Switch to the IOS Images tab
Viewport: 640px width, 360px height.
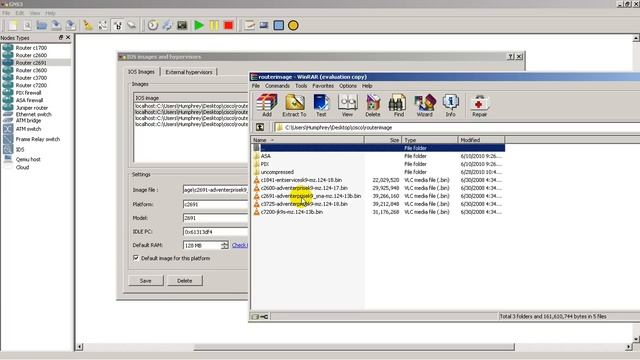click(x=141, y=72)
